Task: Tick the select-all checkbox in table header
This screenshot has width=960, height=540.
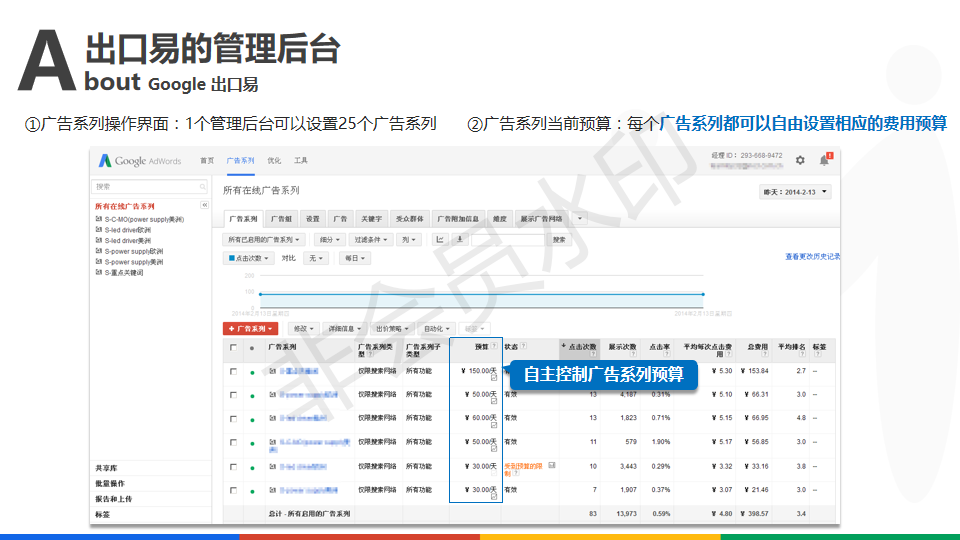Action: (x=233, y=348)
